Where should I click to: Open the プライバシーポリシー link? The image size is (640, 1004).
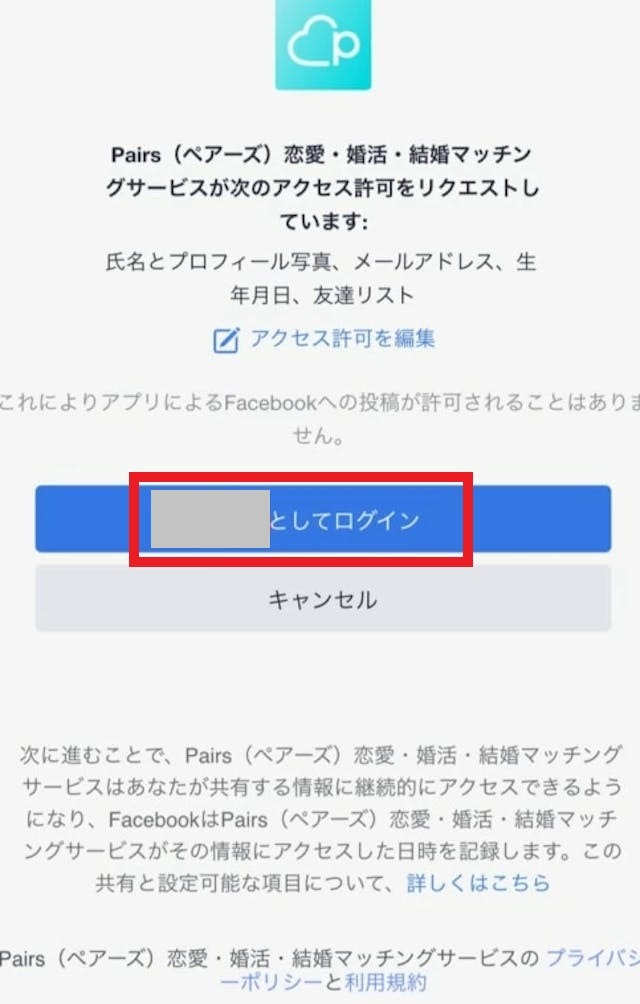(429, 969)
